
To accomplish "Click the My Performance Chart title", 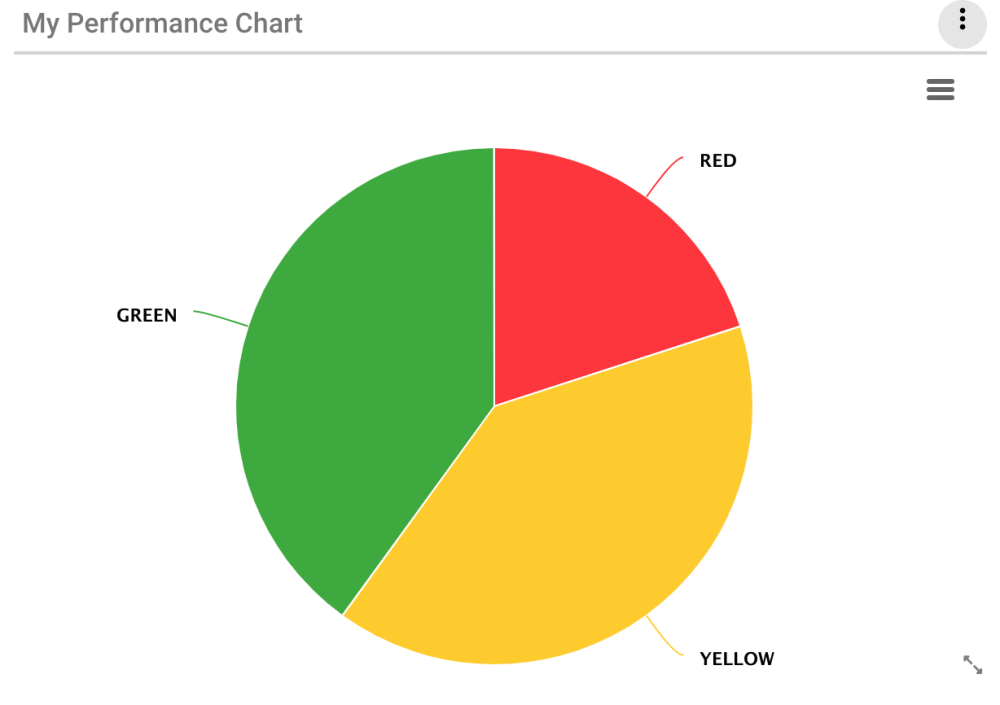I will pos(162,23).
